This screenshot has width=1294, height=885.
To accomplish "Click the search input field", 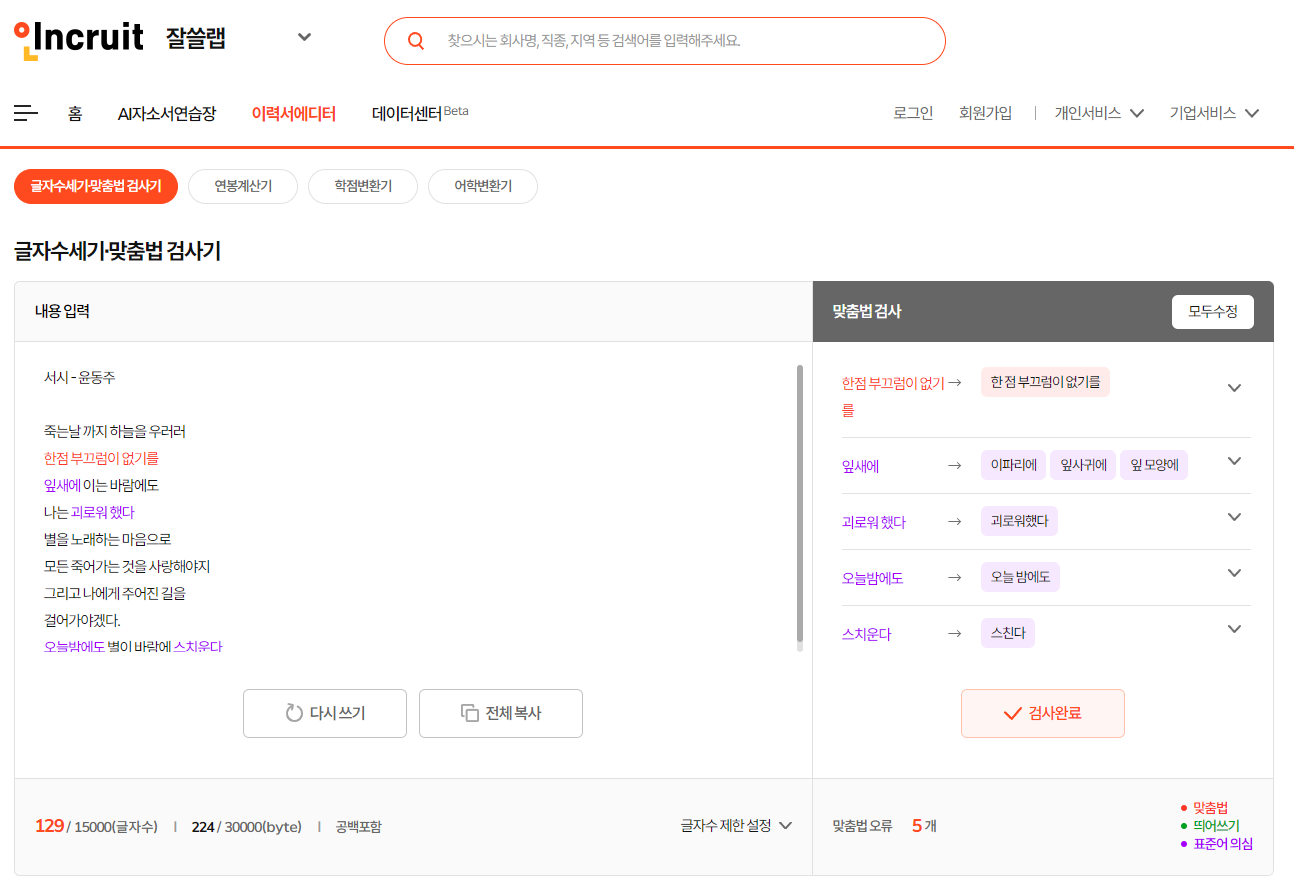I will click(660, 40).
